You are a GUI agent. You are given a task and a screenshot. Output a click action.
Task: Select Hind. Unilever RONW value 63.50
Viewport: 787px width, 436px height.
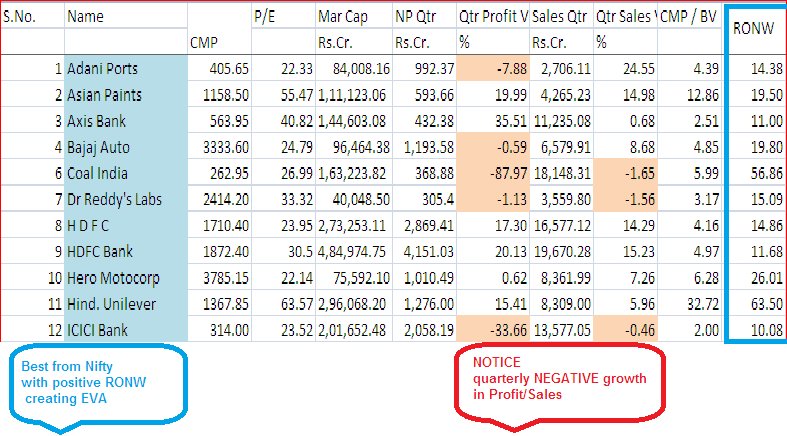pyautogui.click(x=756, y=303)
